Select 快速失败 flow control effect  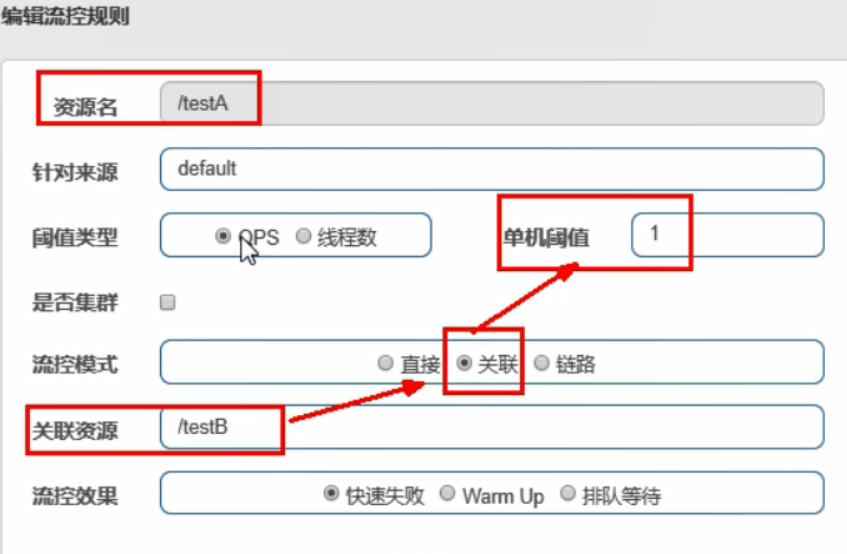click(331, 493)
